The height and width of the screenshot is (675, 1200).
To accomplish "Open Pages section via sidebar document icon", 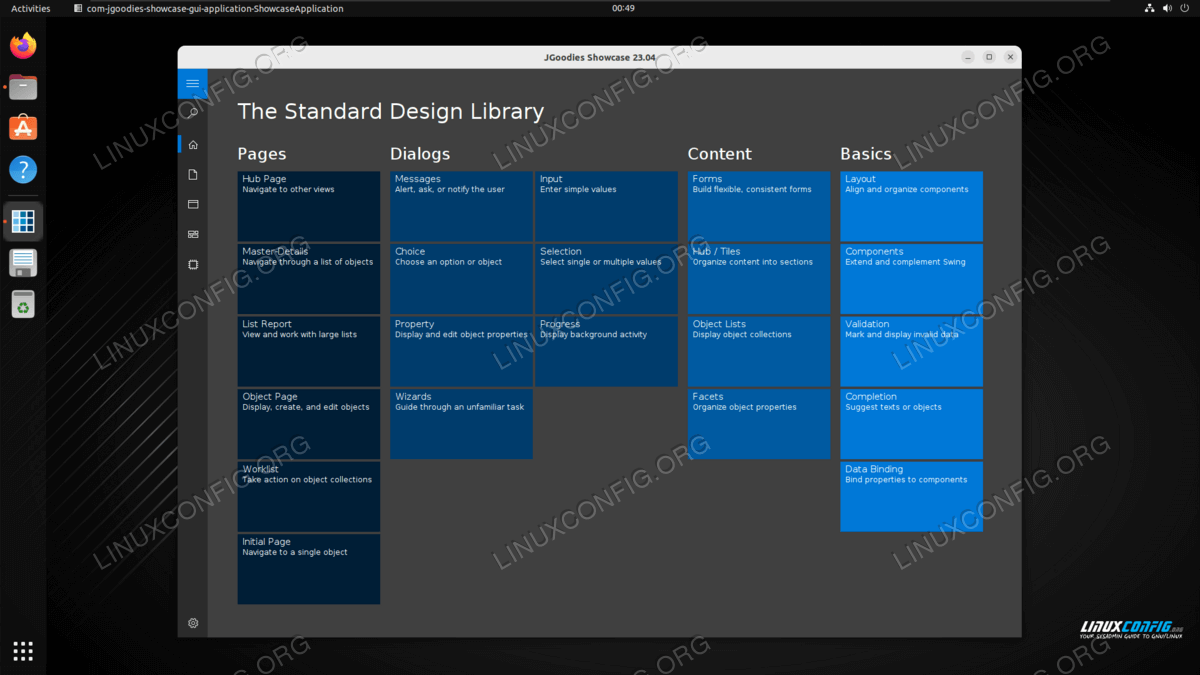I will pos(193,174).
